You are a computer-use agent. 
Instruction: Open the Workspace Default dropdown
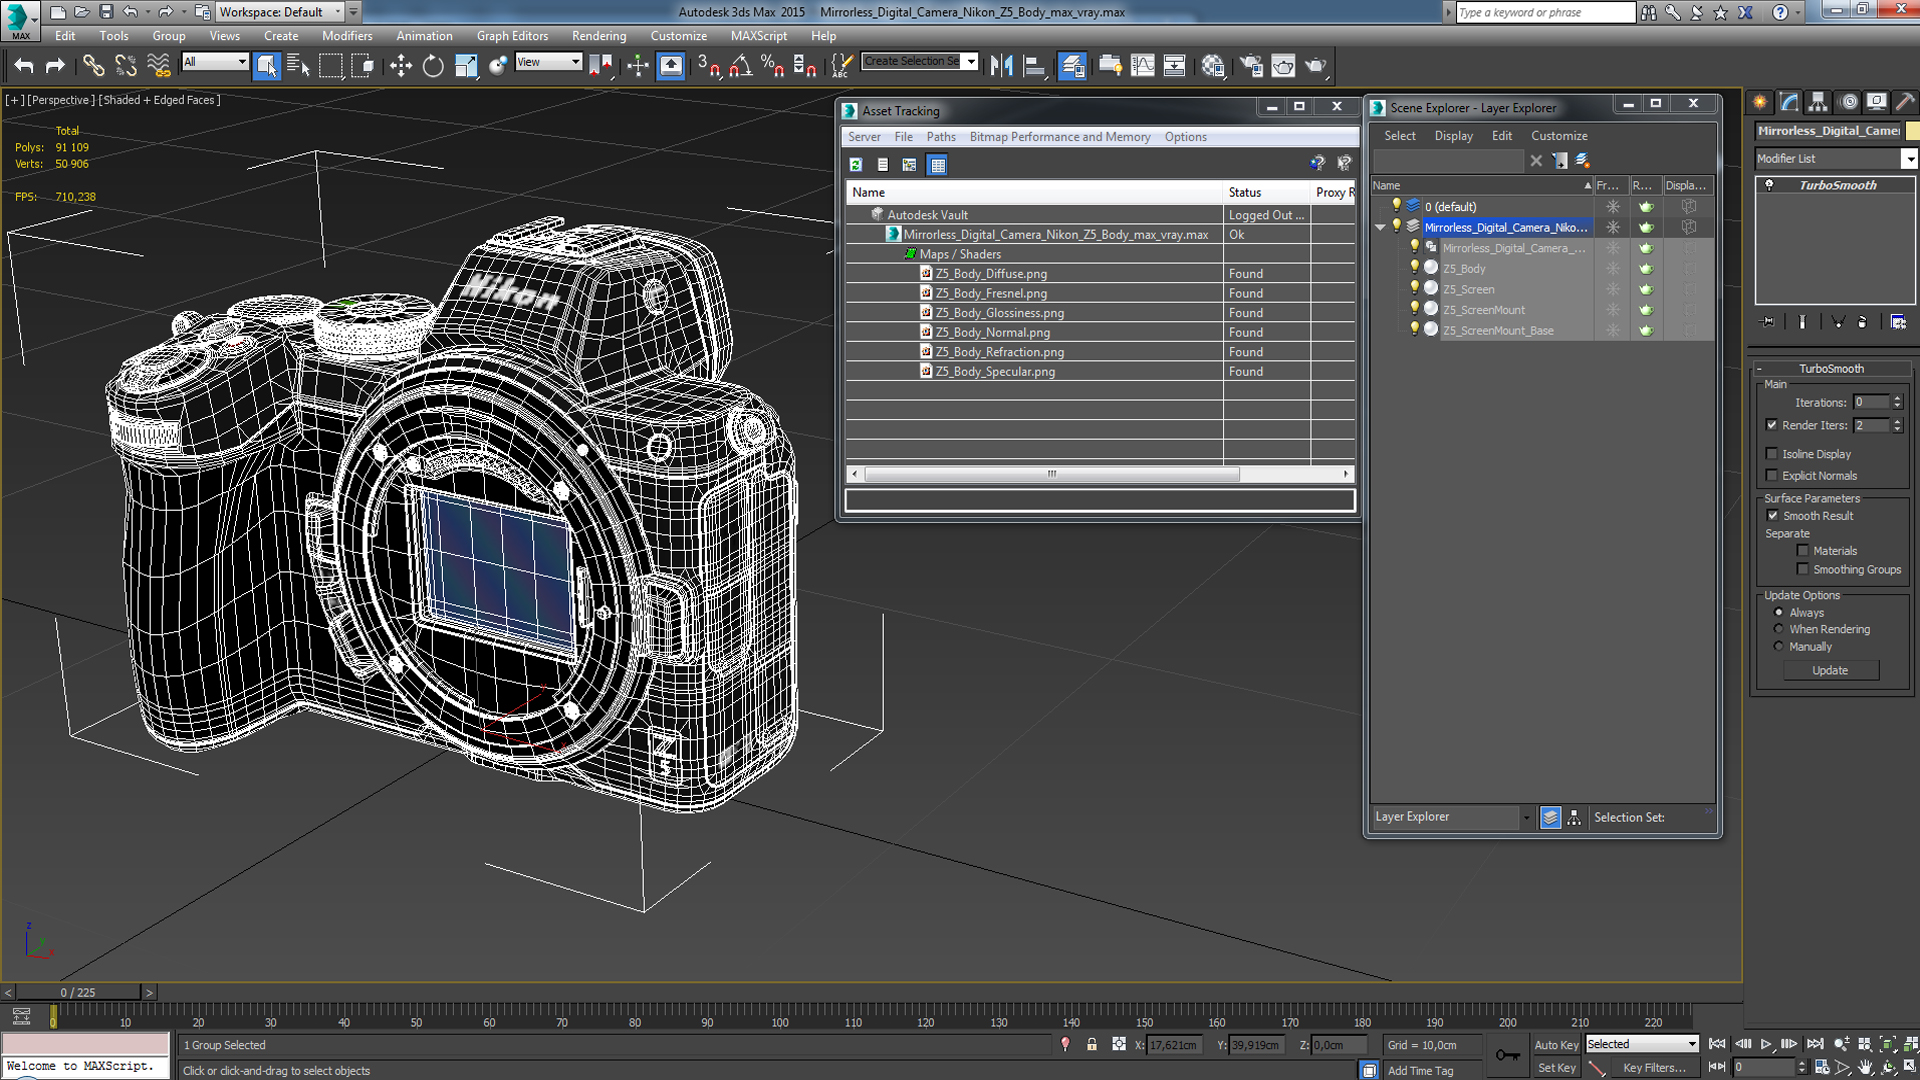click(280, 12)
